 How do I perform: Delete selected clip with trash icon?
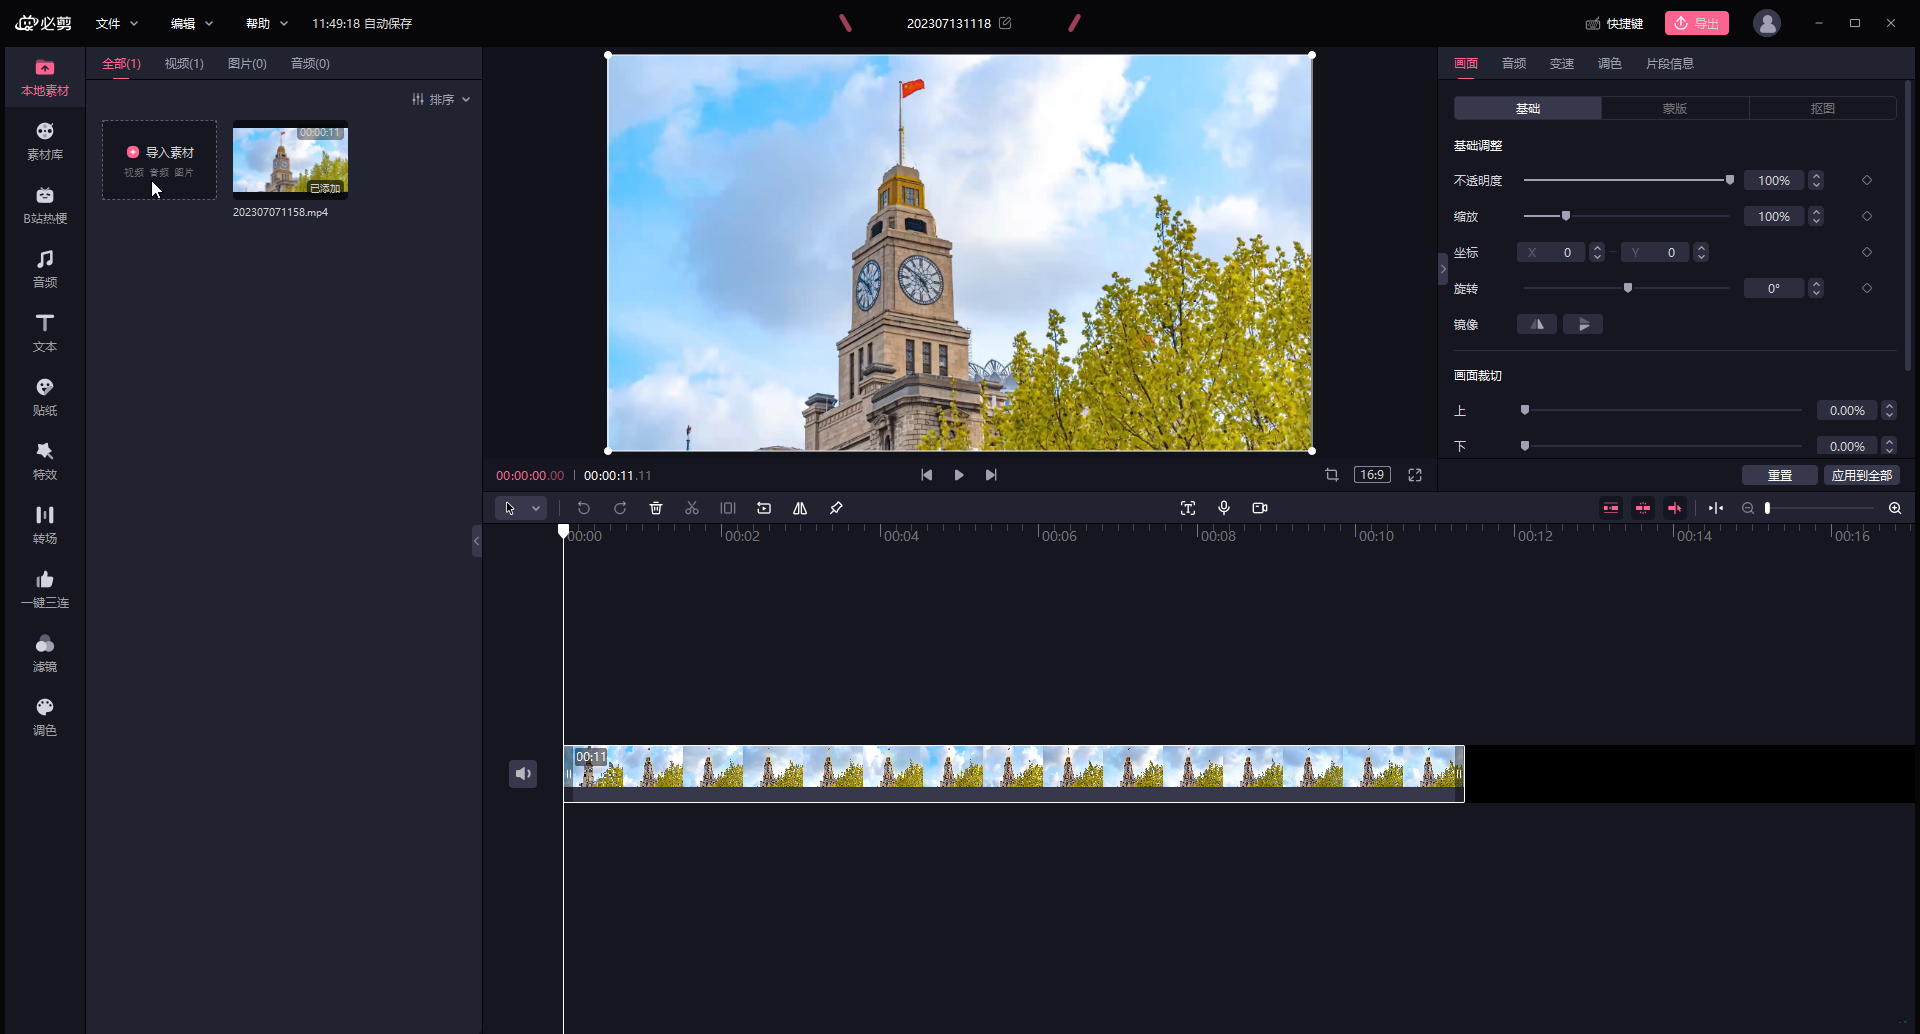tap(656, 508)
